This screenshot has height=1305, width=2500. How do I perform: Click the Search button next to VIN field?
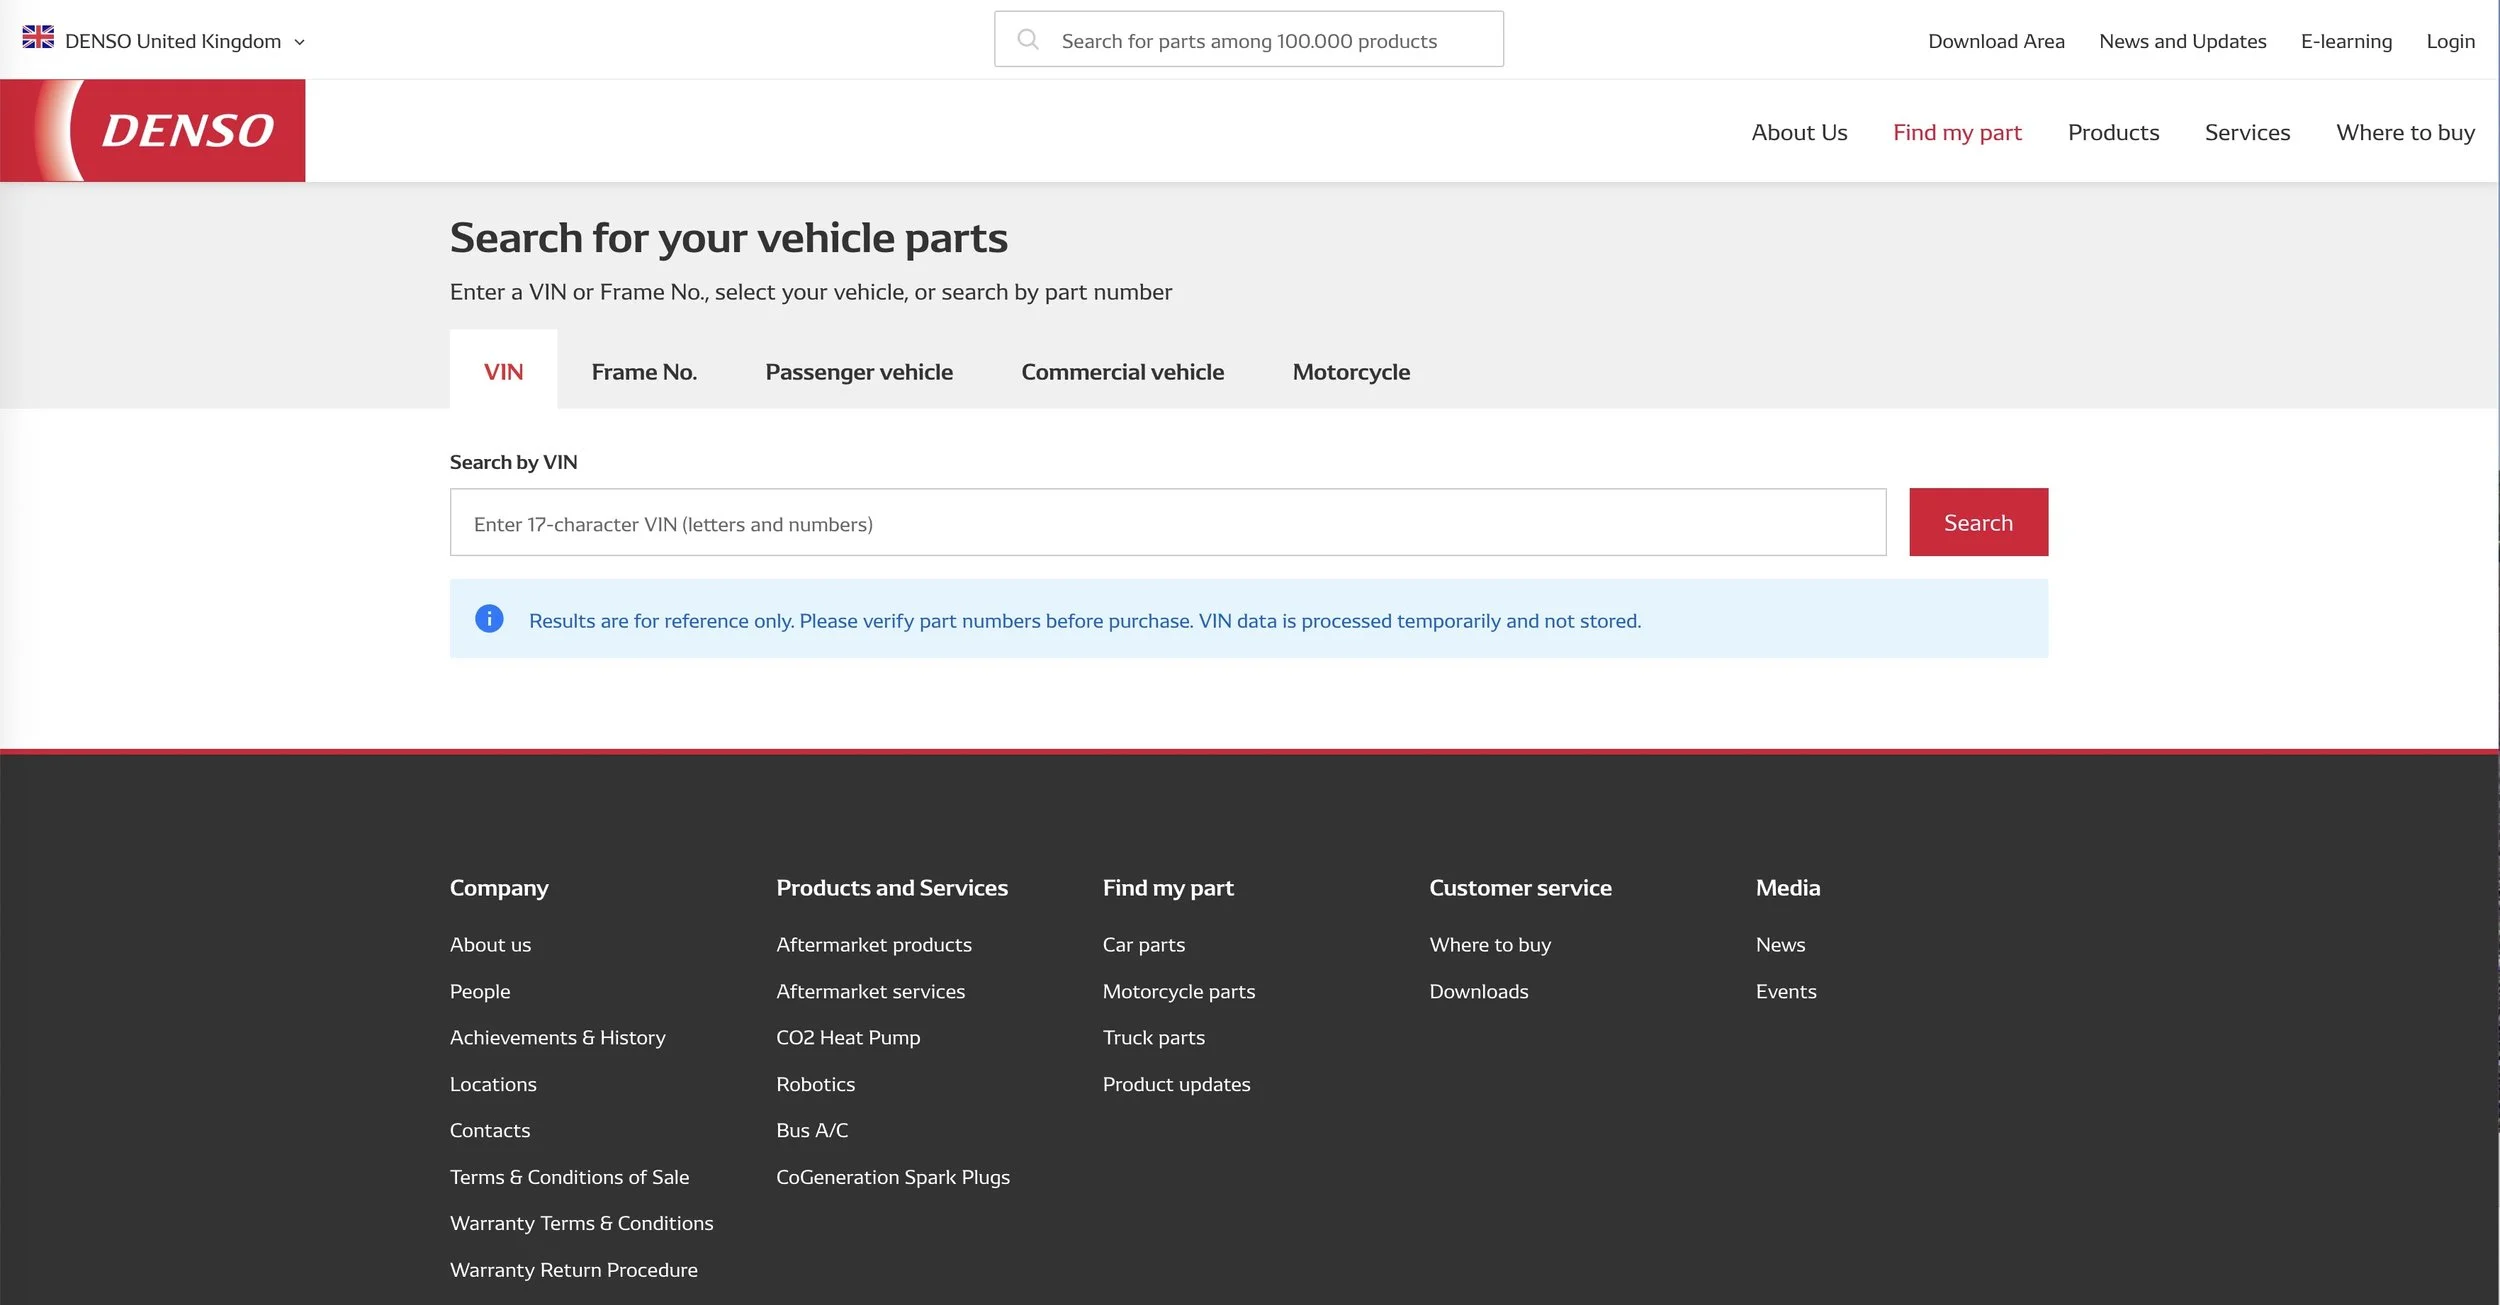(x=1977, y=521)
